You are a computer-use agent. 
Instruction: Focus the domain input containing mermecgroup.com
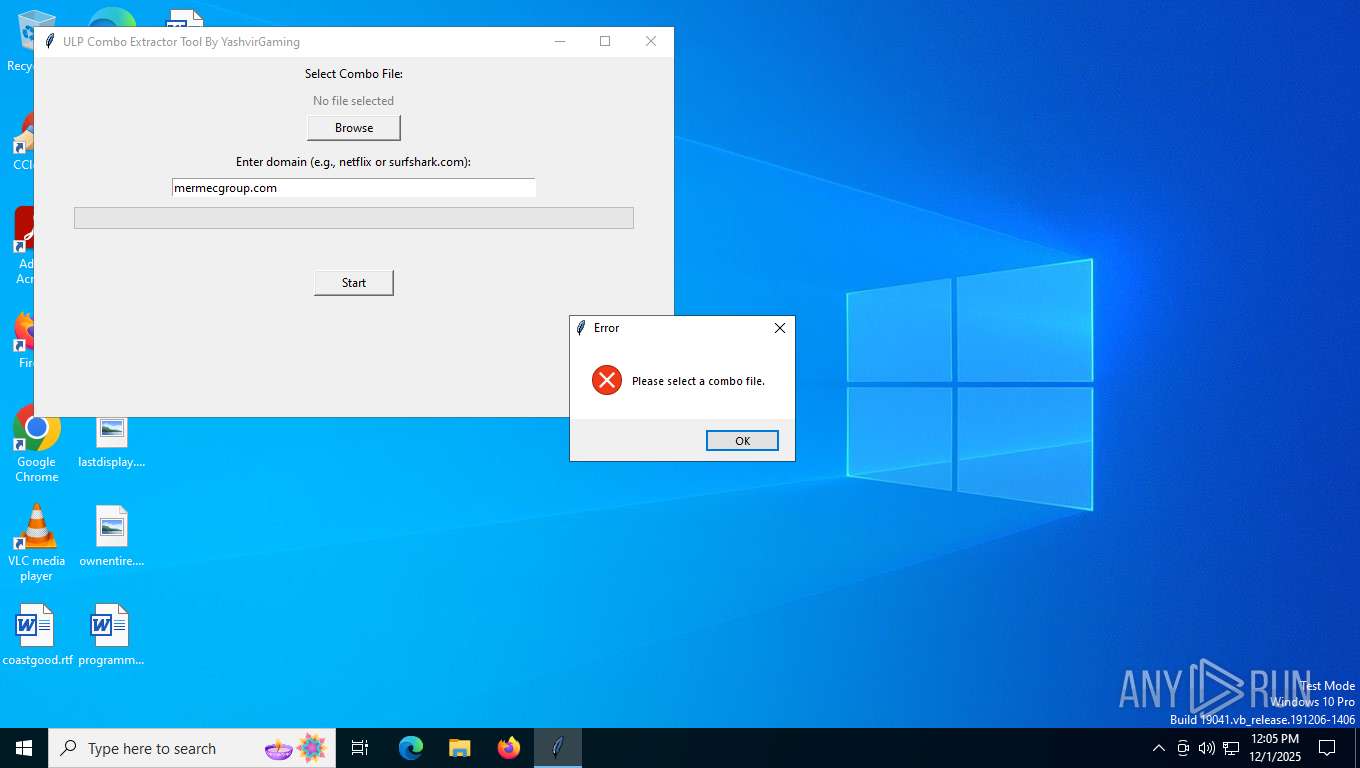pyautogui.click(x=354, y=188)
